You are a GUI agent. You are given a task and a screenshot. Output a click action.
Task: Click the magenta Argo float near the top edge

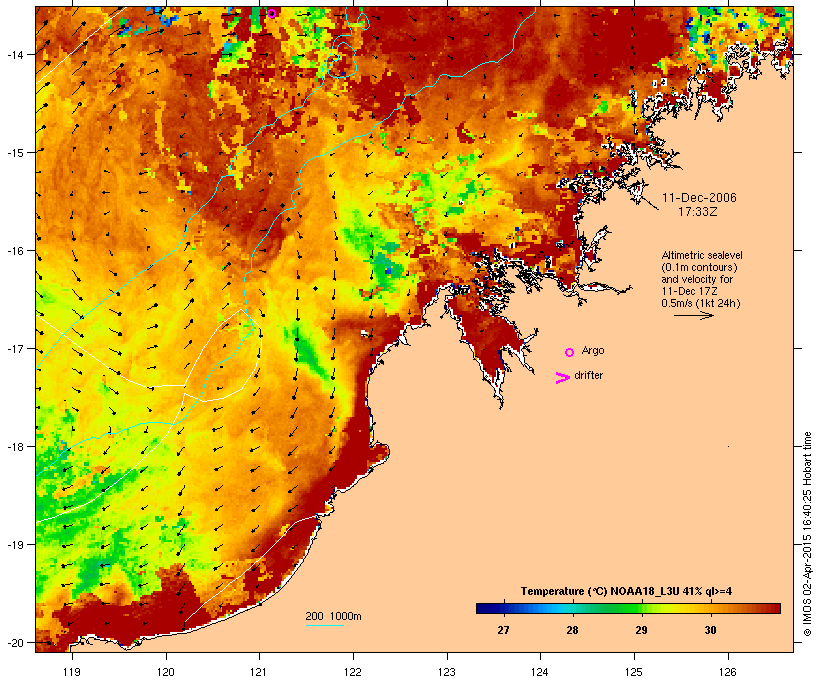[271, 13]
